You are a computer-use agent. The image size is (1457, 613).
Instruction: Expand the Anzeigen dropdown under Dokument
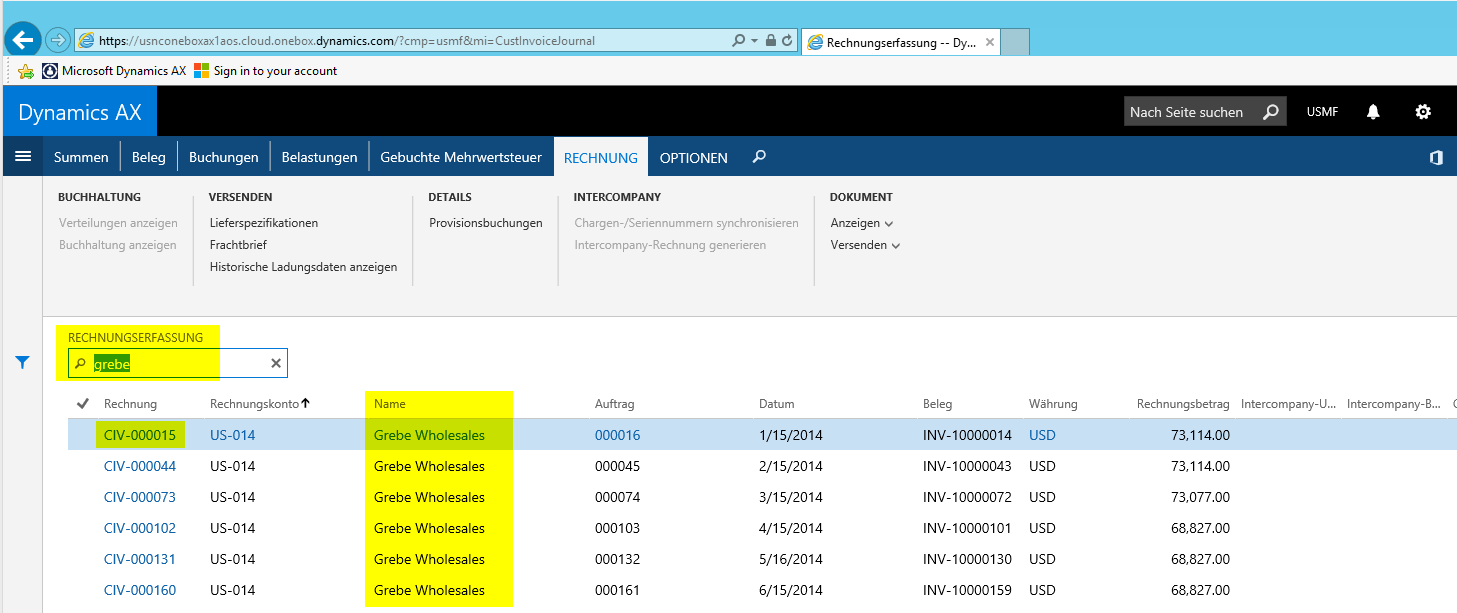pyautogui.click(x=861, y=223)
